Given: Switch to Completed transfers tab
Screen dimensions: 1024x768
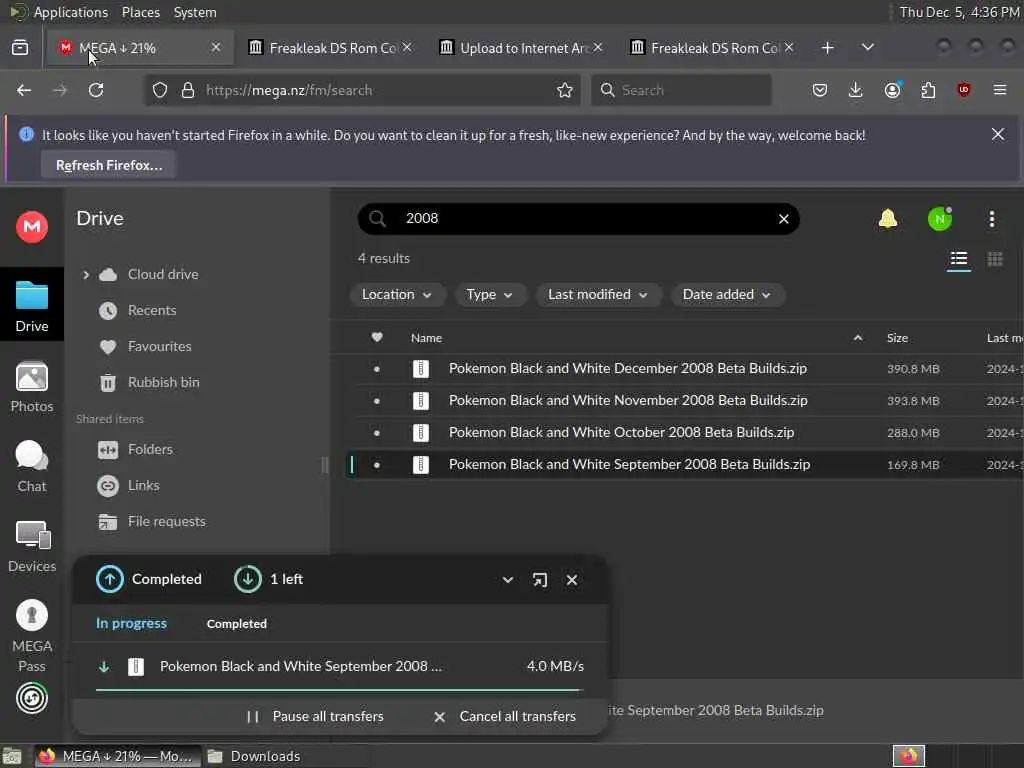Looking at the screenshot, I should tap(236, 624).
